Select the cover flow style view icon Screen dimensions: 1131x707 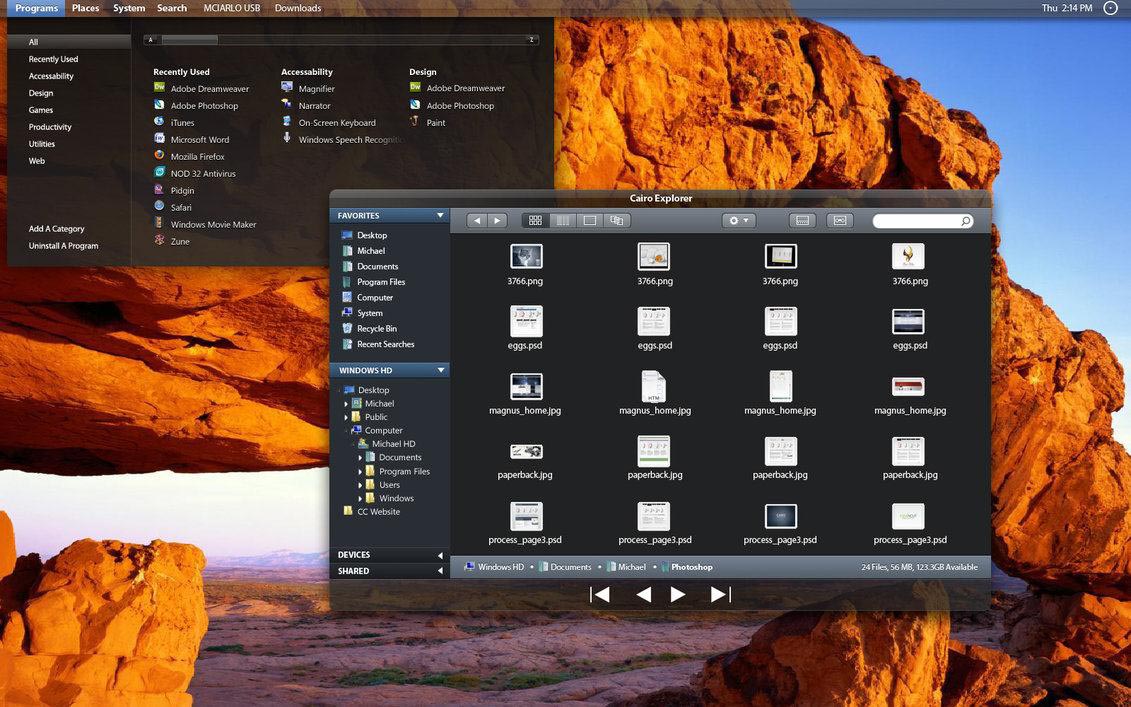point(617,221)
